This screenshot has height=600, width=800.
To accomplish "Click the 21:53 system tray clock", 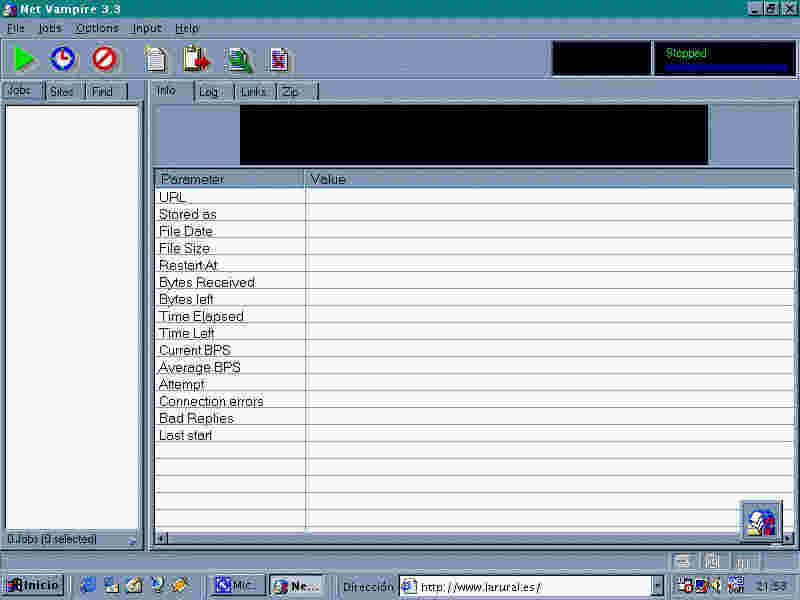I will 771,586.
